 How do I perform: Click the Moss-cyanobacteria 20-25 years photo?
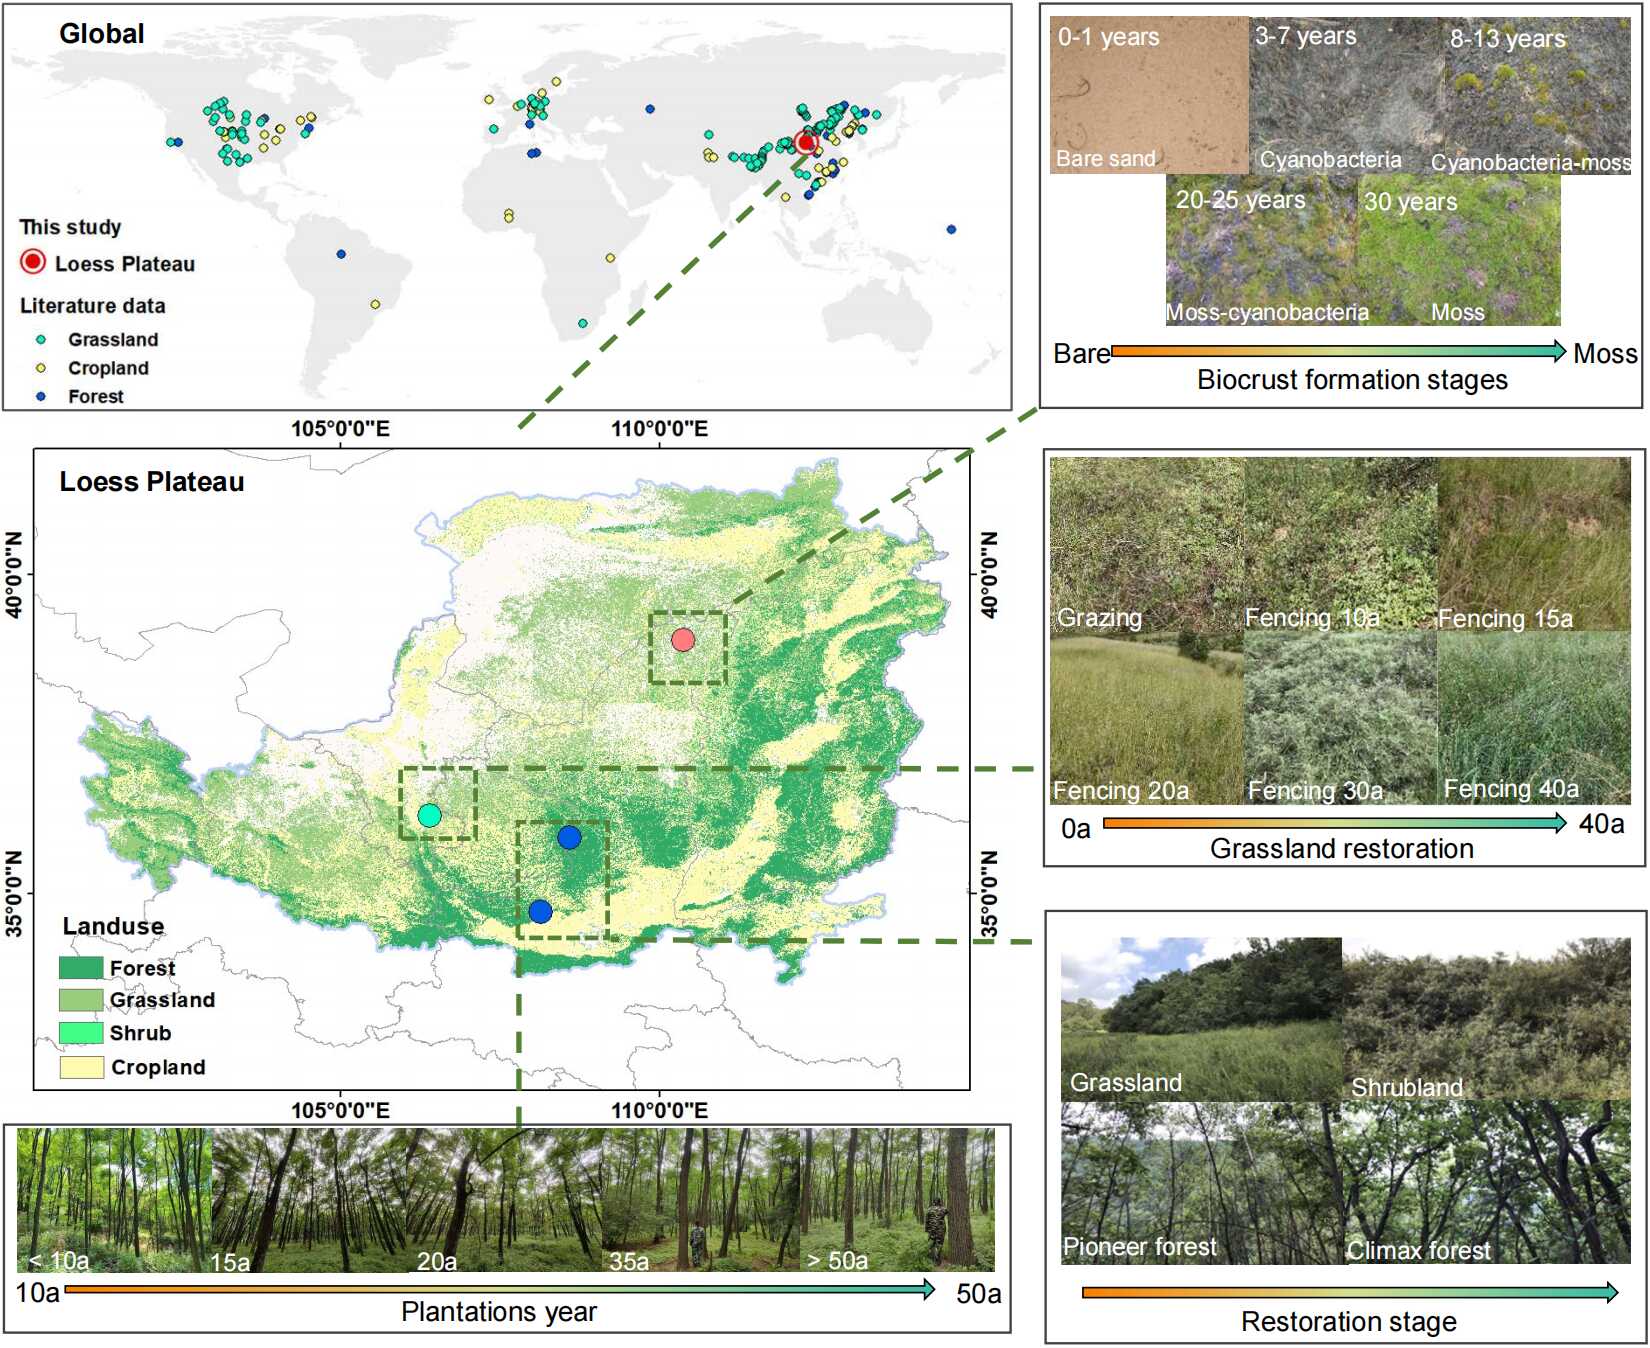click(1262, 250)
